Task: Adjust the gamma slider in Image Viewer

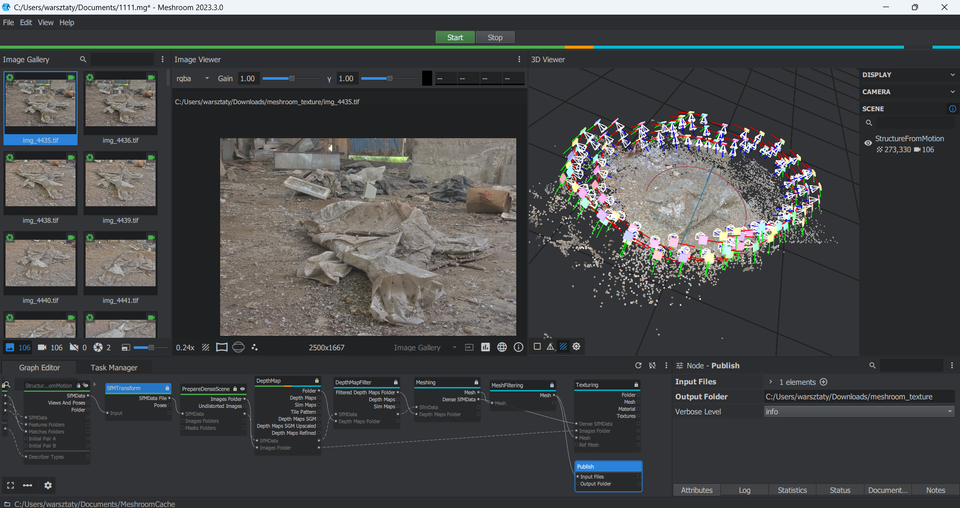Action: pyautogui.click(x=389, y=78)
